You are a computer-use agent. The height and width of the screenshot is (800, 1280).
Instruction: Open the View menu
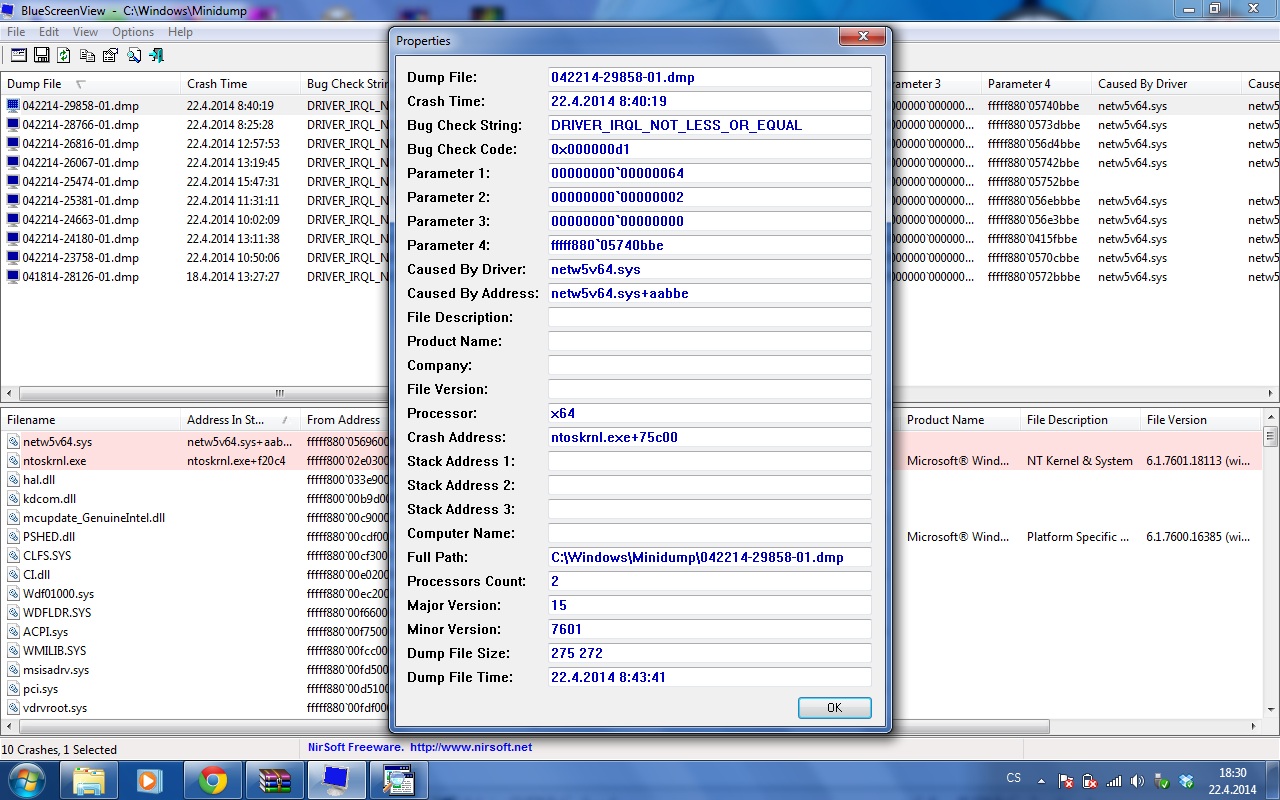(85, 32)
